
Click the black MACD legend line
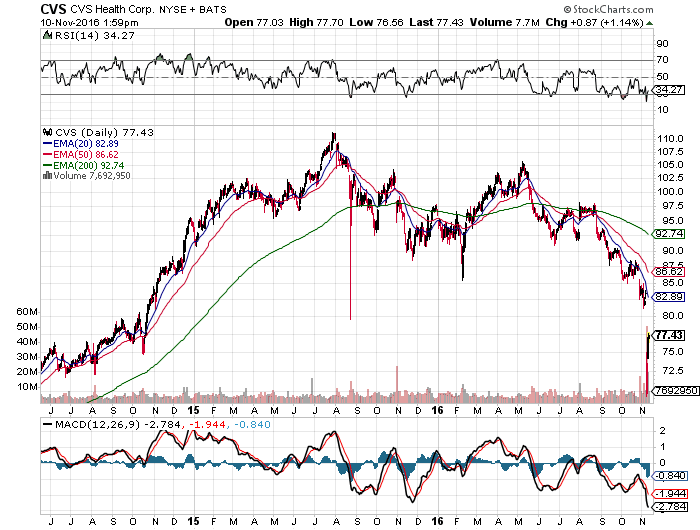click(47, 424)
